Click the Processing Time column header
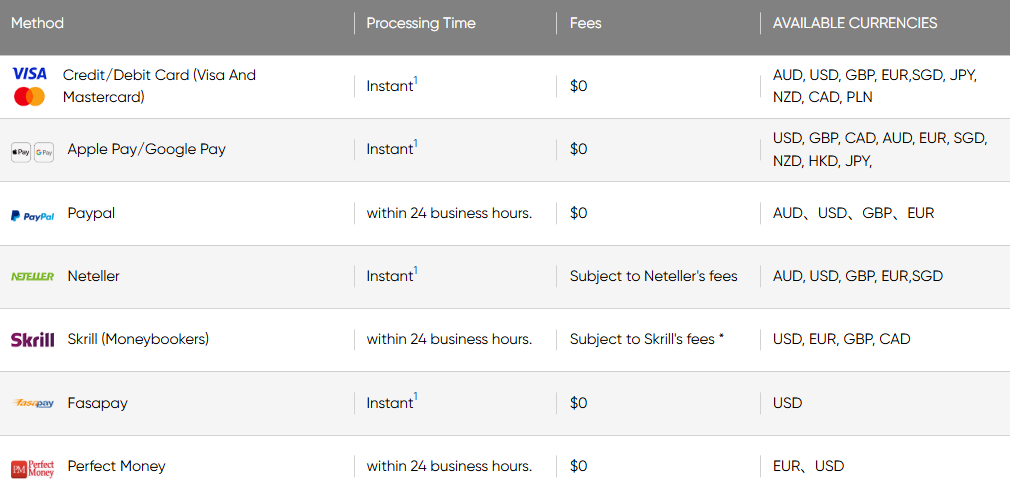Image resolution: width=1010 pixels, height=494 pixels. coord(421,23)
